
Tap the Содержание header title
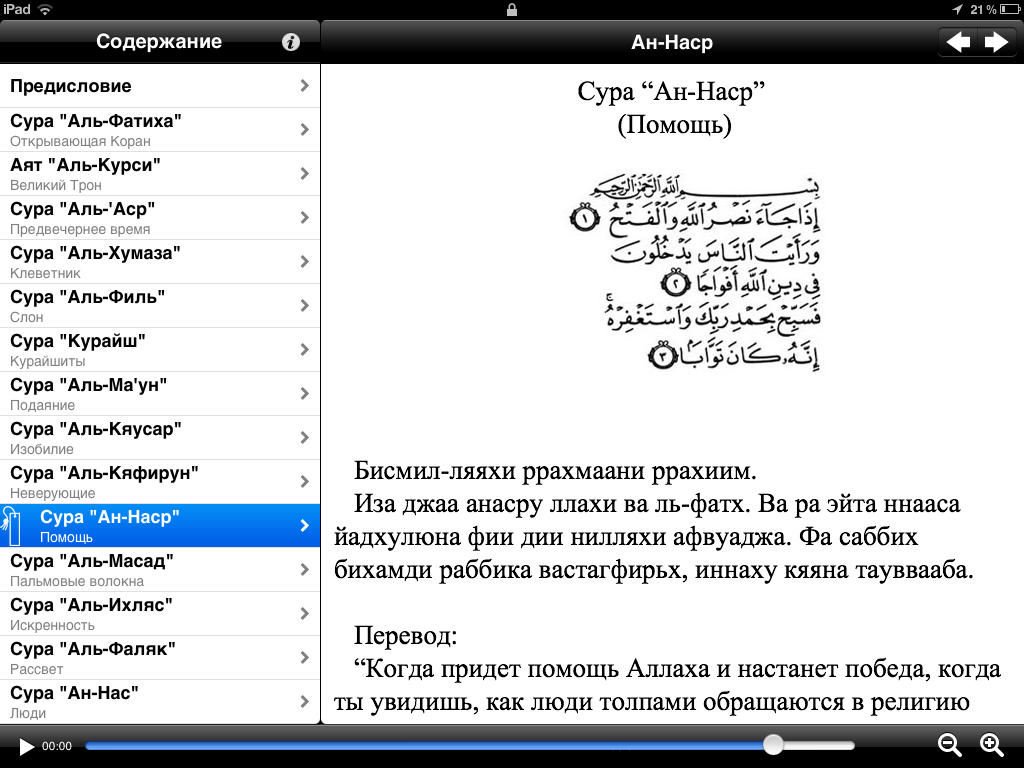159,41
